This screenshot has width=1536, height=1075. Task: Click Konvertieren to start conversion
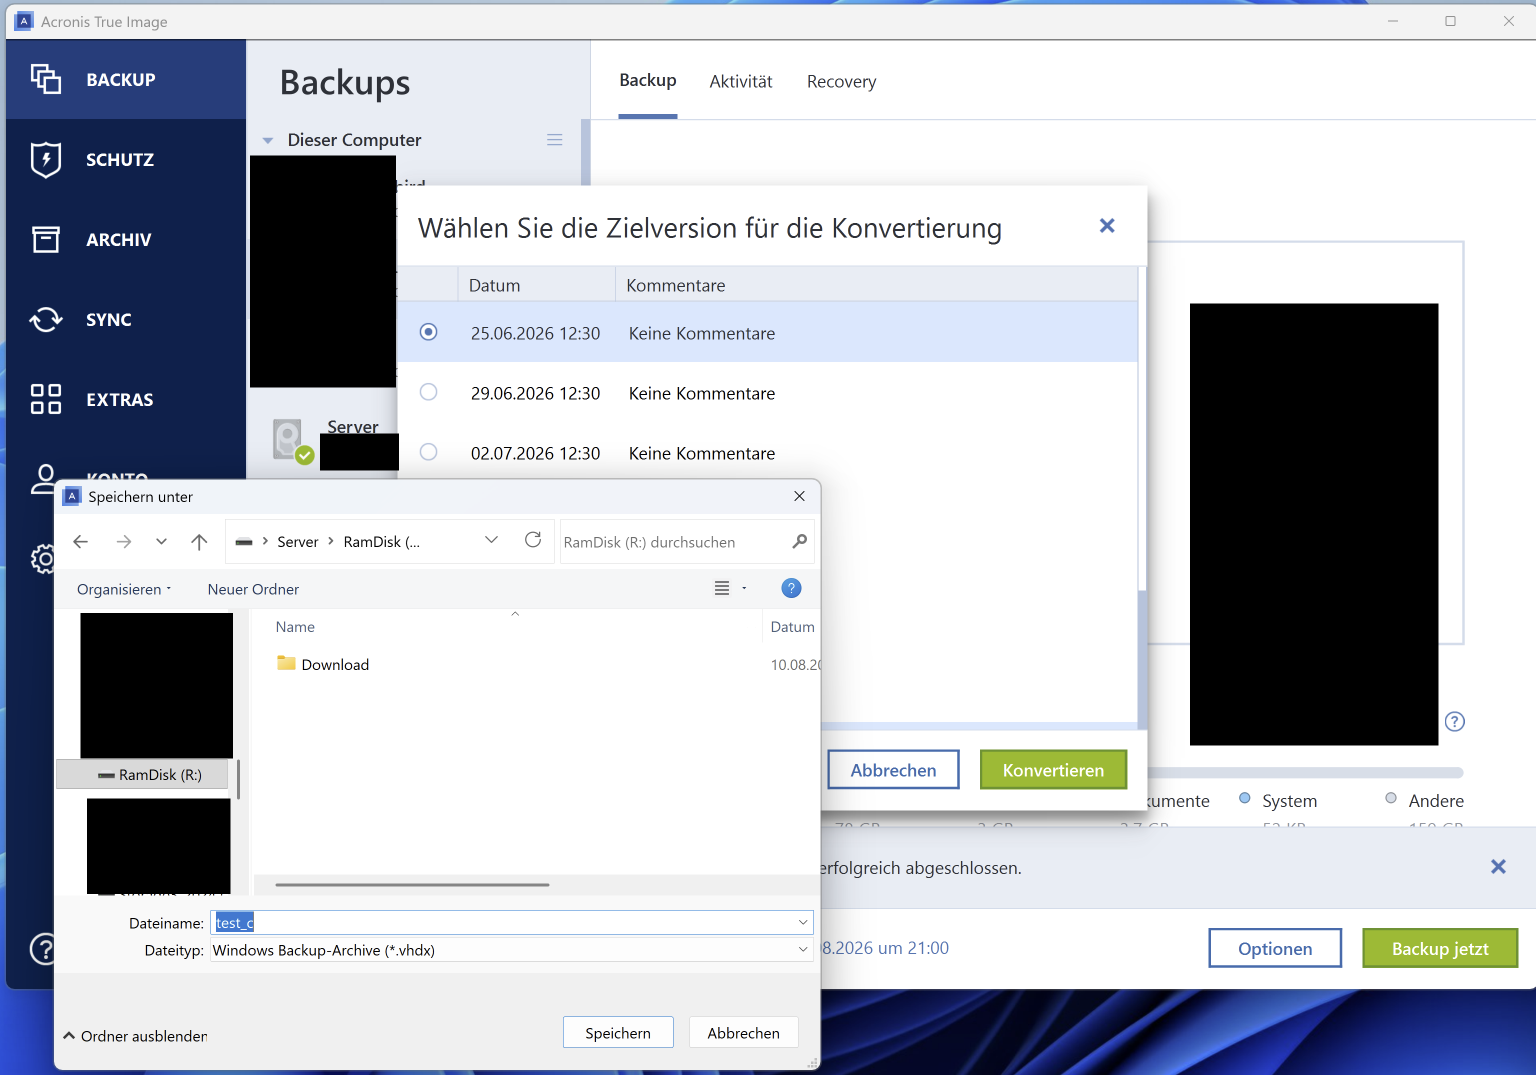[1053, 770]
